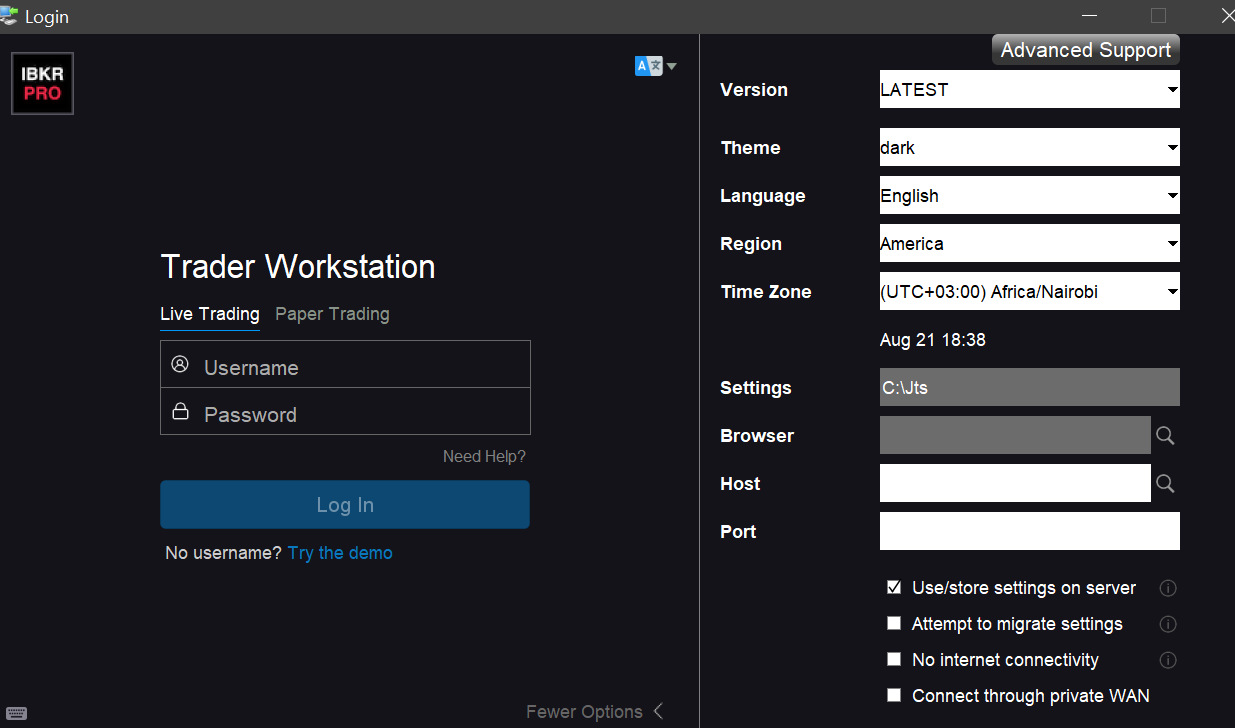Open the Version dropdown

coord(1029,90)
